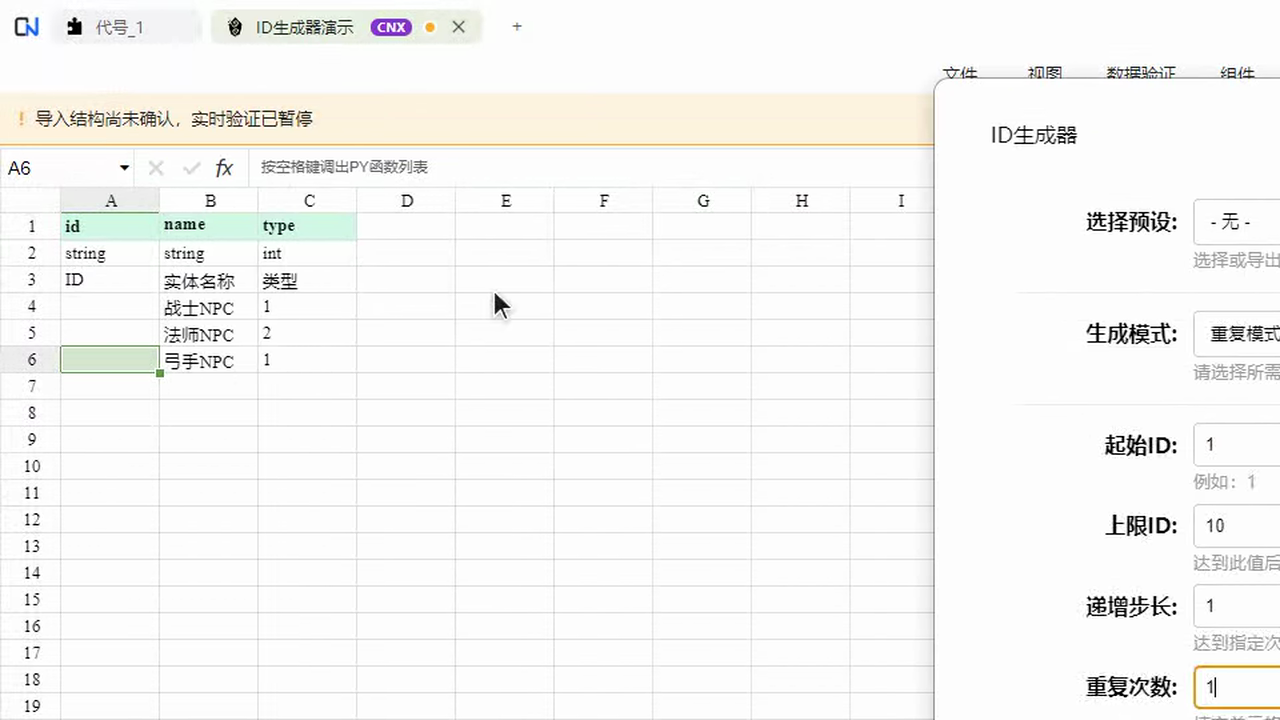Click the 起始ID input field
1280x720 pixels.
1237,444
